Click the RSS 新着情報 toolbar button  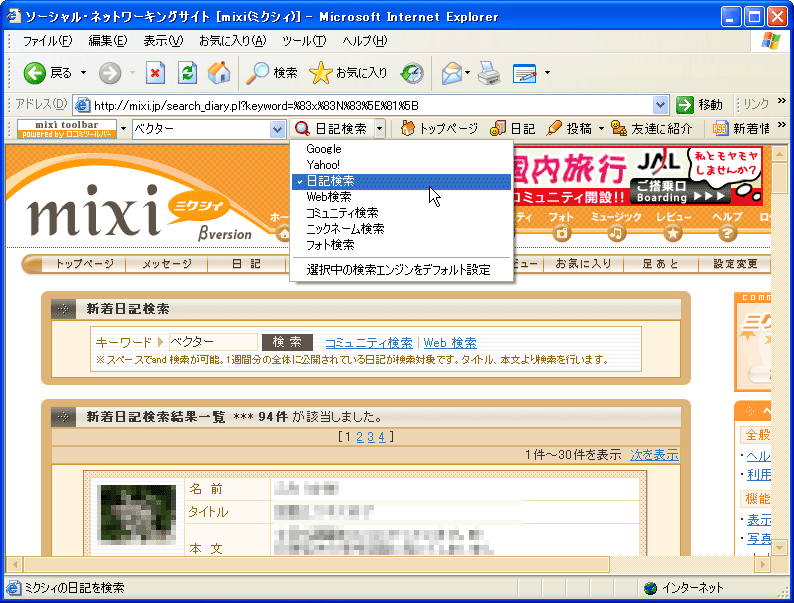[741, 129]
